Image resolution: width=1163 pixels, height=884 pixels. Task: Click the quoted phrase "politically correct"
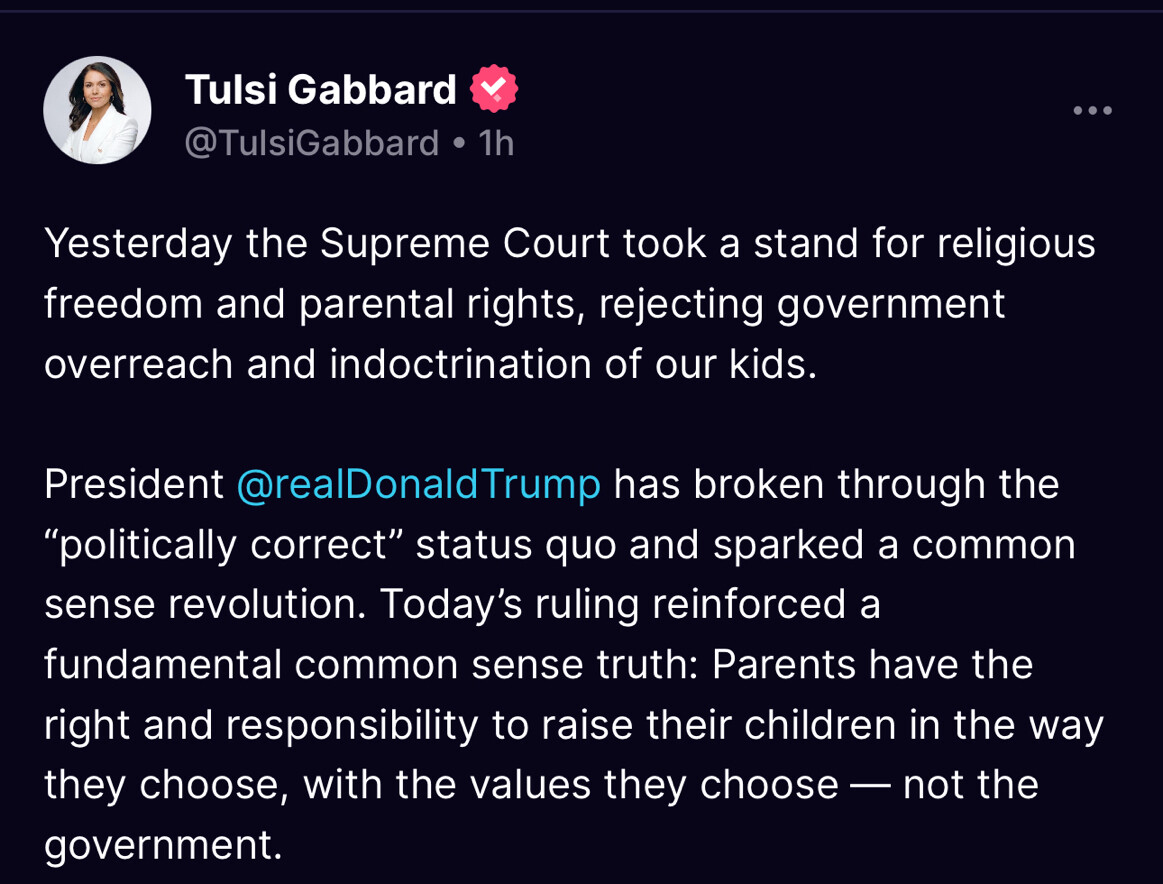coord(224,544)
